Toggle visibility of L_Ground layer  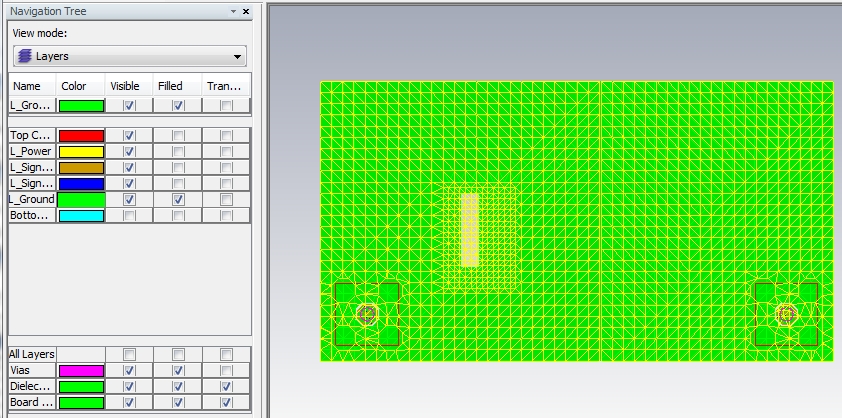[129, 200]
